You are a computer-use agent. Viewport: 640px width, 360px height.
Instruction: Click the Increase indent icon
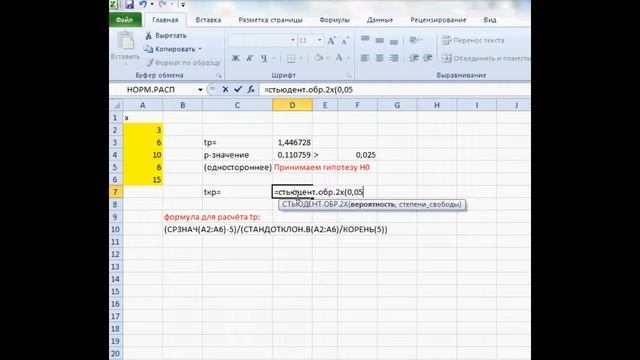point(428,58)
